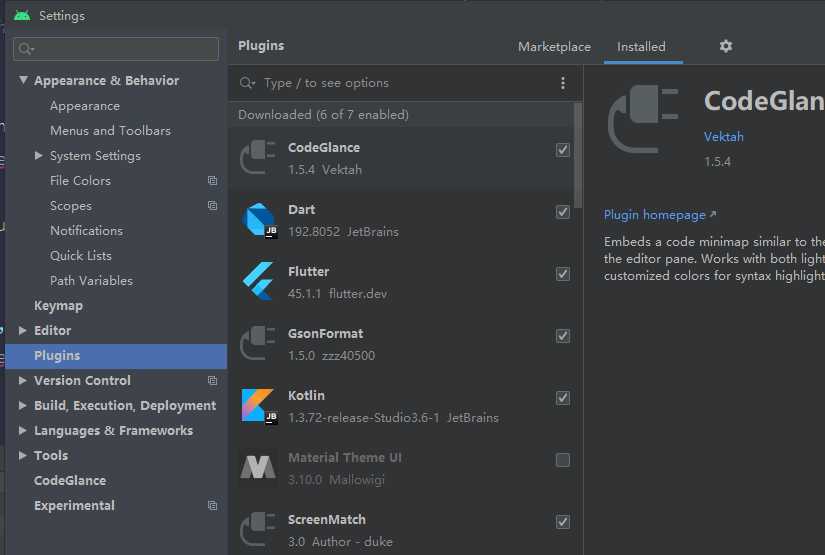Toggle the Flutter plugin checkbox
825x555 pixels.
pos(562,274)
